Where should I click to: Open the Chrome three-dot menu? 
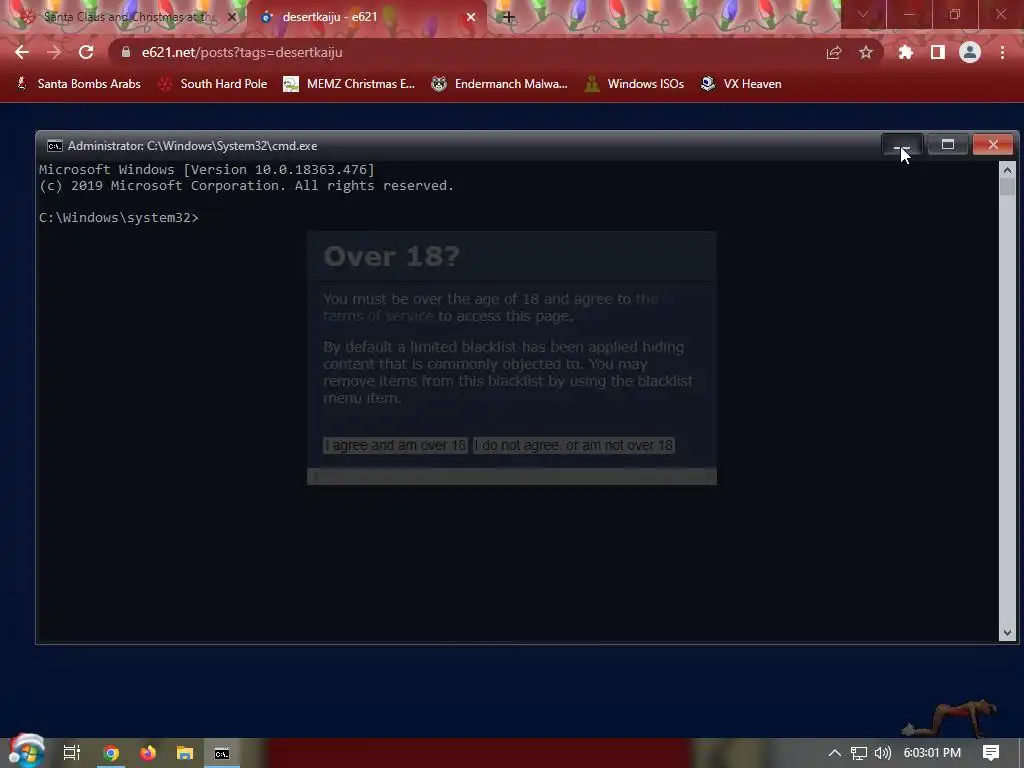point(1002,53)
